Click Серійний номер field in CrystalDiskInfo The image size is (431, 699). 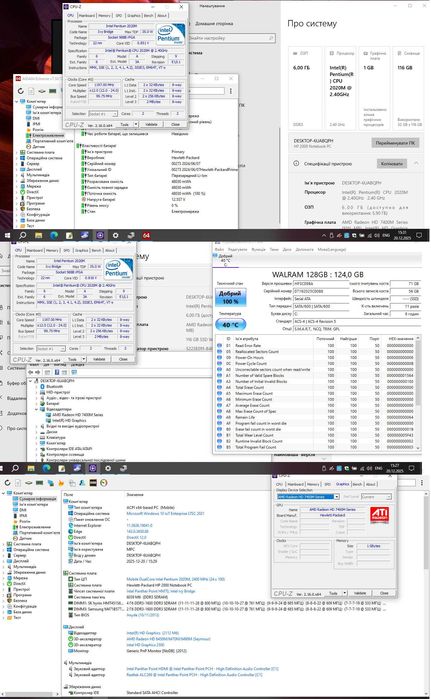coord(321,291)
